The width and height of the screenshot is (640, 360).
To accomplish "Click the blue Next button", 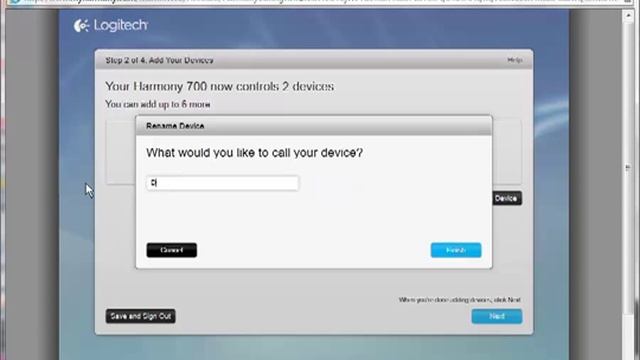I will [497, 316].
